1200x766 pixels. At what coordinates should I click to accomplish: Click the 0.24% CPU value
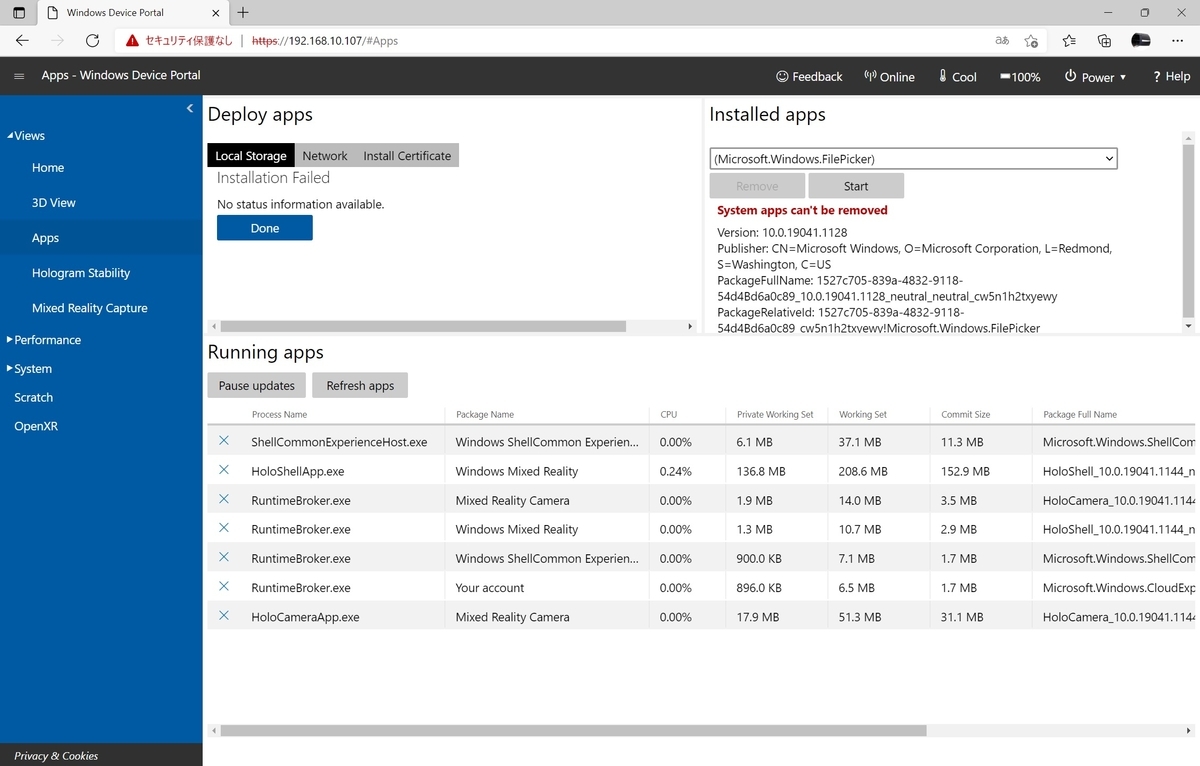(676, 471)
